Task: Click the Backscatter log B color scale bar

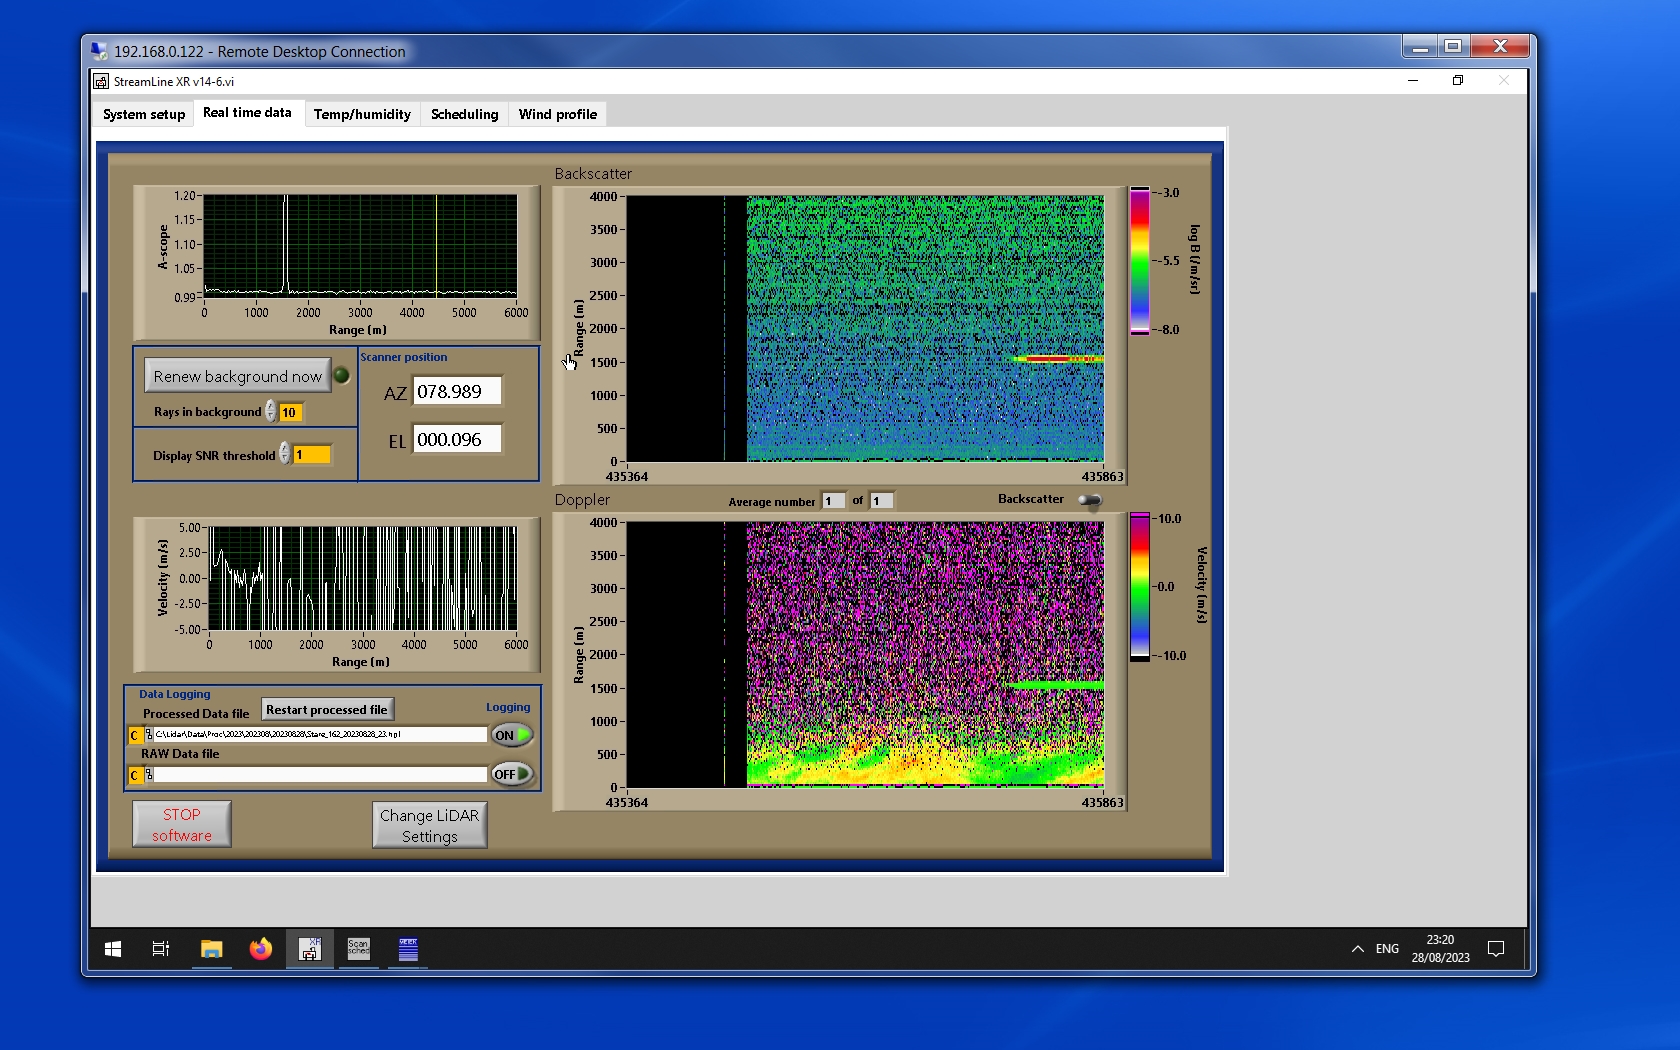Action: [1139, 260]
